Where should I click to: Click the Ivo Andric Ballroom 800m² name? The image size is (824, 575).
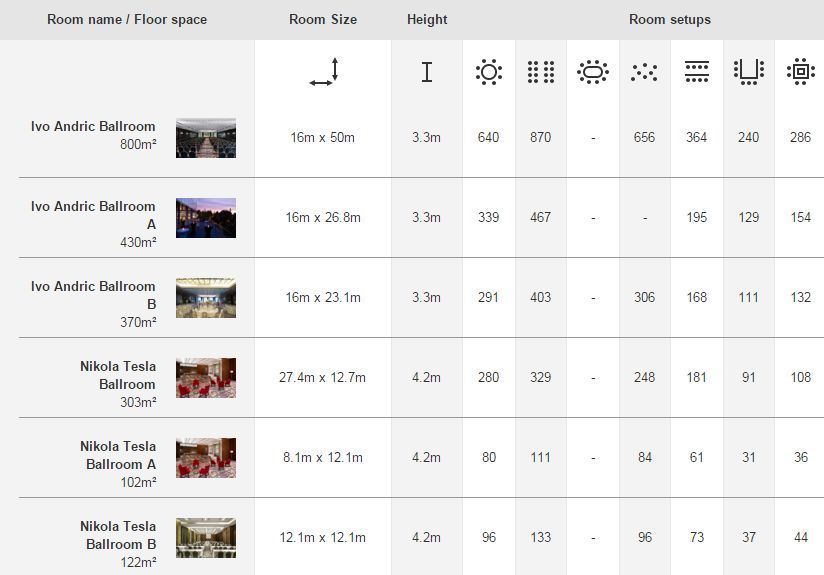93,127
